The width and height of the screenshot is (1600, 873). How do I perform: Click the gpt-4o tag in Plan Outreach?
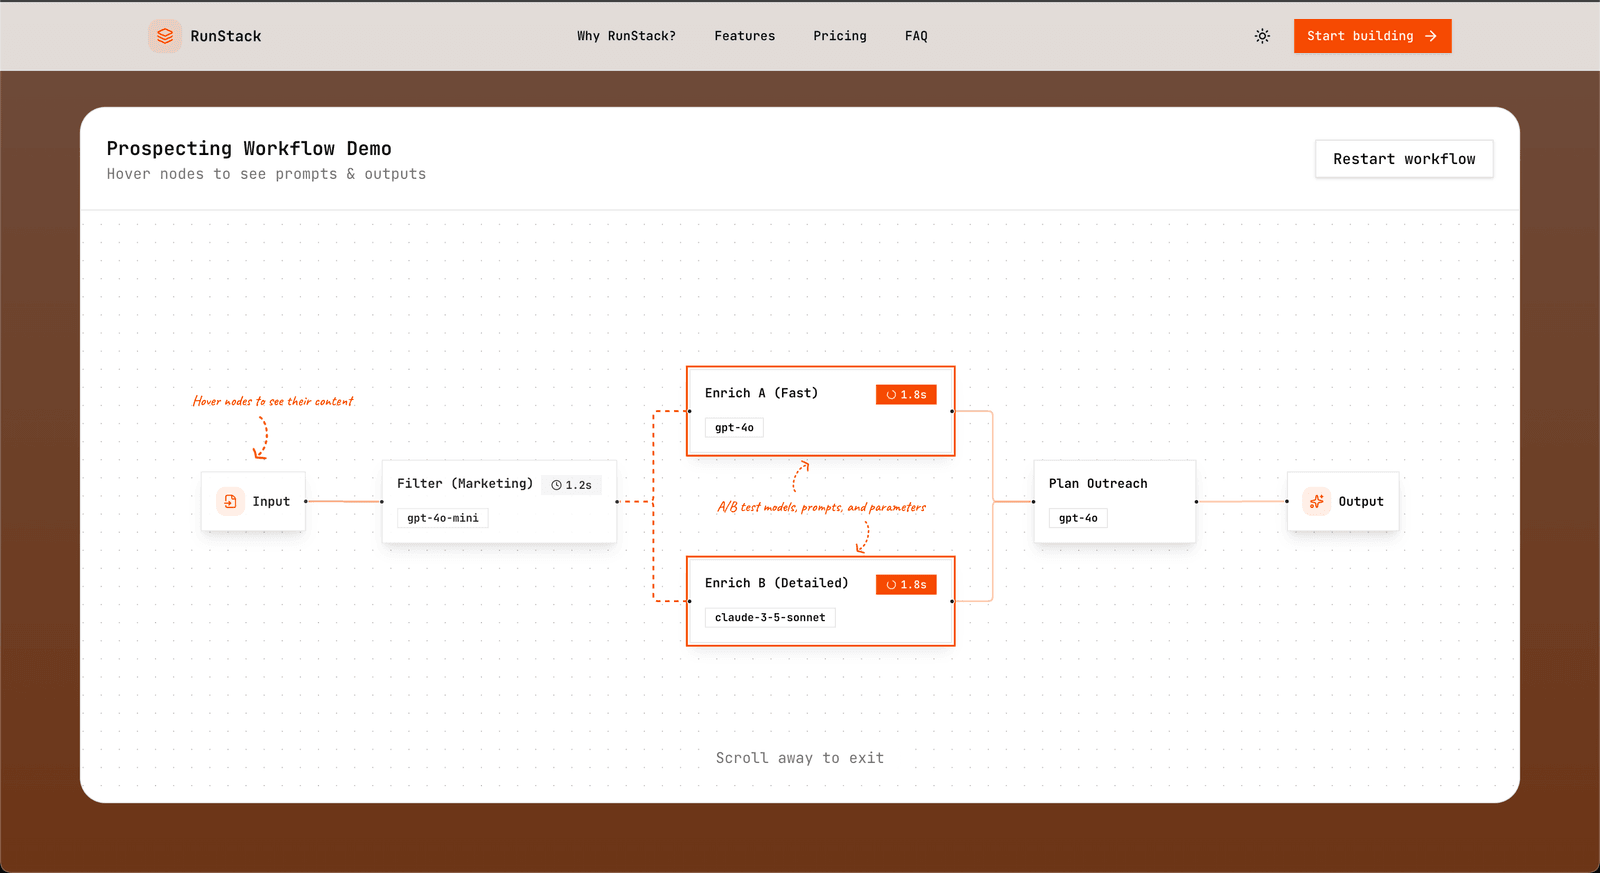(1078, 518)
